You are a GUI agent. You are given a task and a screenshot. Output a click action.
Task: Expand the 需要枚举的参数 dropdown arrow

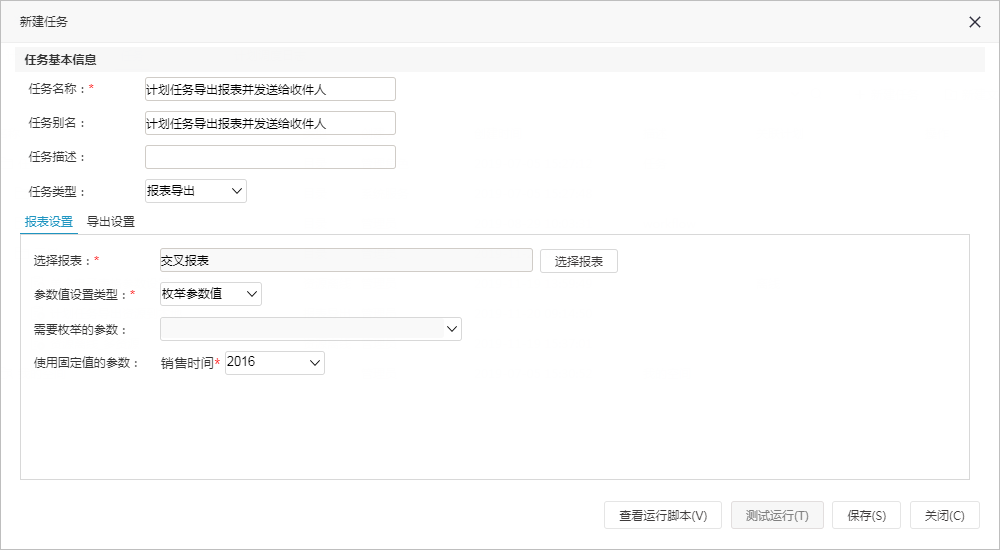point(452,329)
